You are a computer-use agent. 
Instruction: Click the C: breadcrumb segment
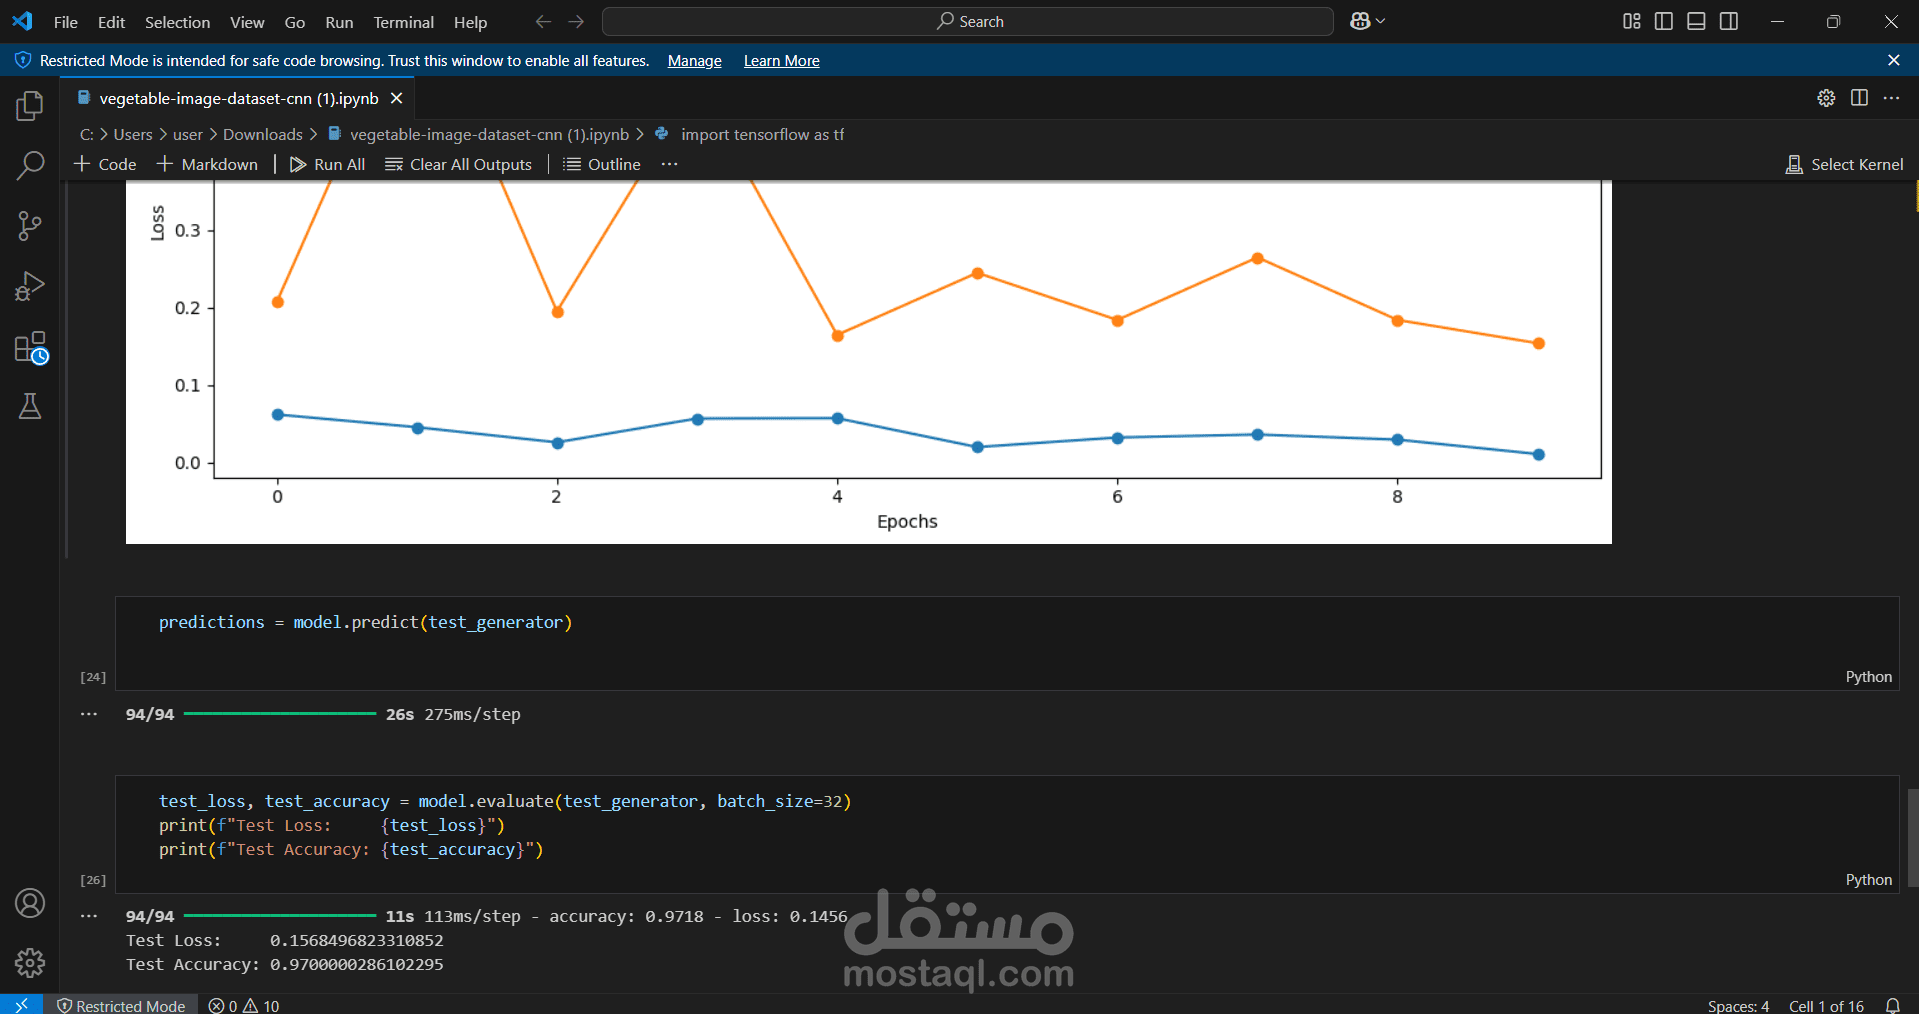(87, 134)
